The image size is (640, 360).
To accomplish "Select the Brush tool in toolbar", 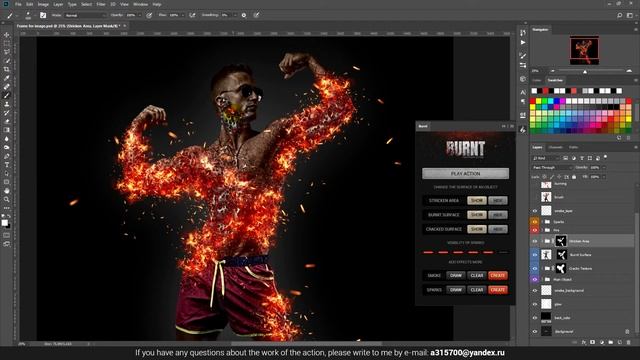I will 7,96.
